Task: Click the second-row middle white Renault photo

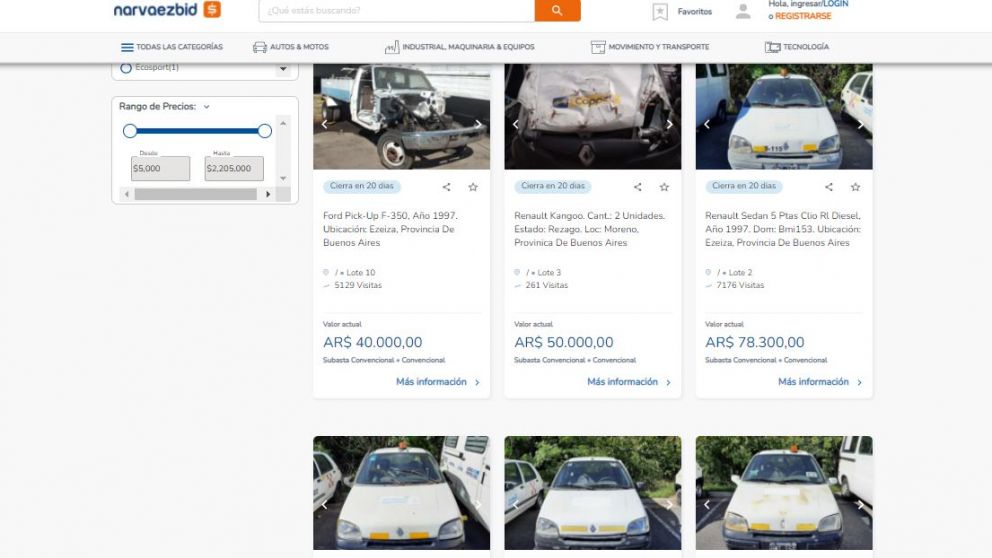Action: pos(593,493)
